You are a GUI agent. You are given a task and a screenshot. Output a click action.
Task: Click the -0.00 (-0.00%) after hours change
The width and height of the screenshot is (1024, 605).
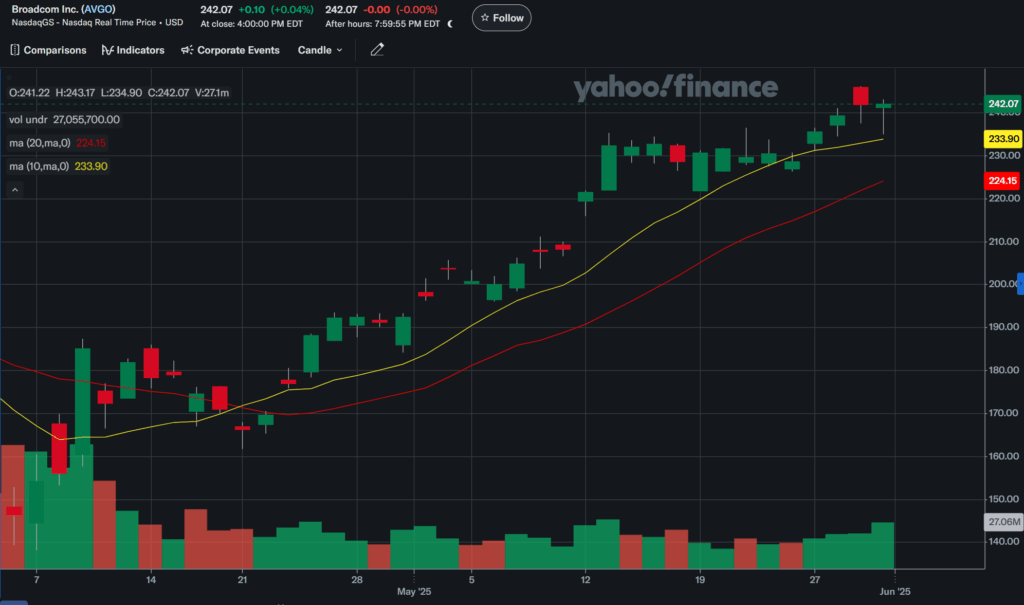click(400, 10)
